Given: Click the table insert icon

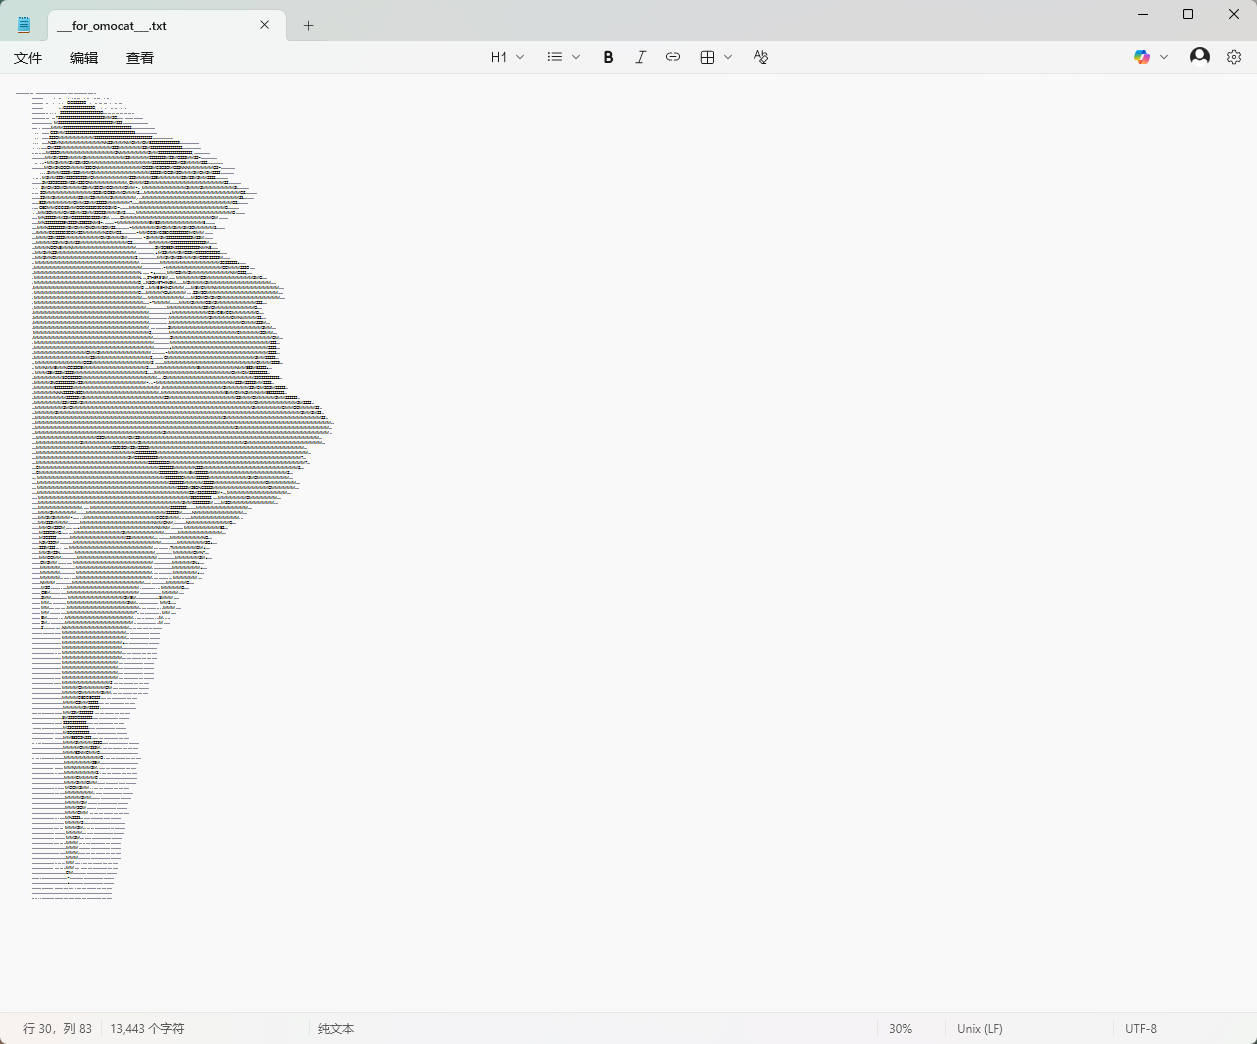Looking at the screenshot, I should pyautogui.click(x=707, y=57).
